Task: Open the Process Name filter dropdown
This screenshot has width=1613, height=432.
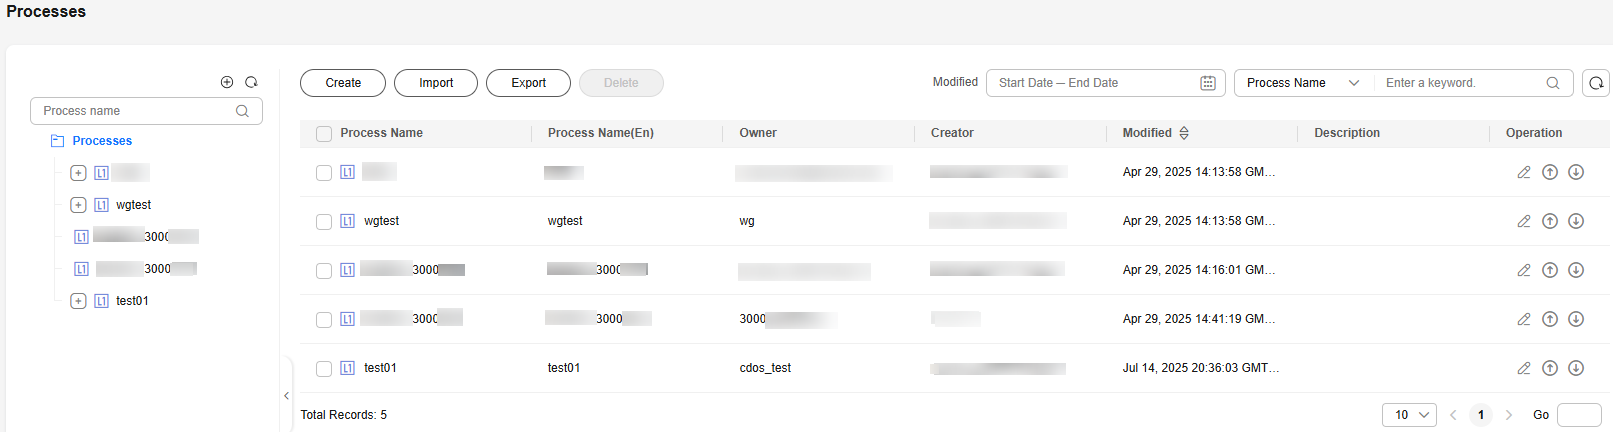Action: click(1302, 83)
